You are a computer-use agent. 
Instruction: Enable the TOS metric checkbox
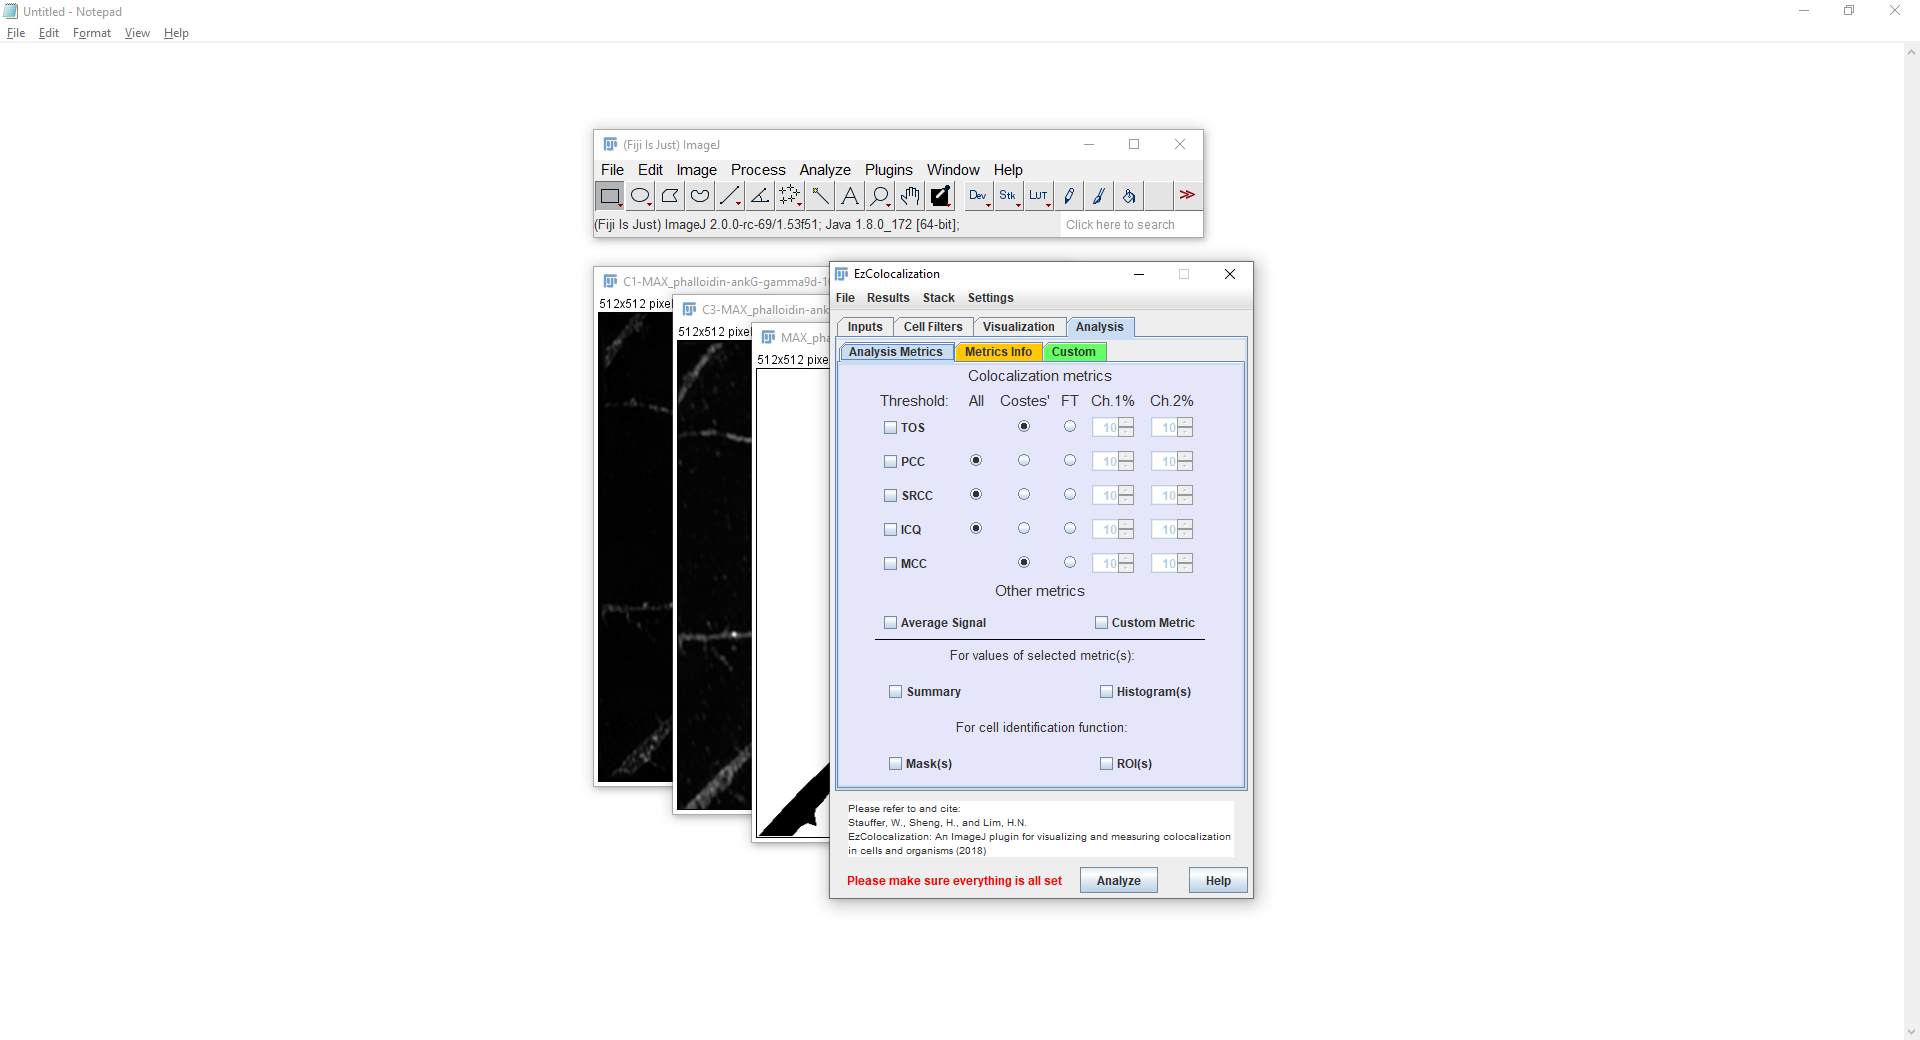(x=891, y=428)
